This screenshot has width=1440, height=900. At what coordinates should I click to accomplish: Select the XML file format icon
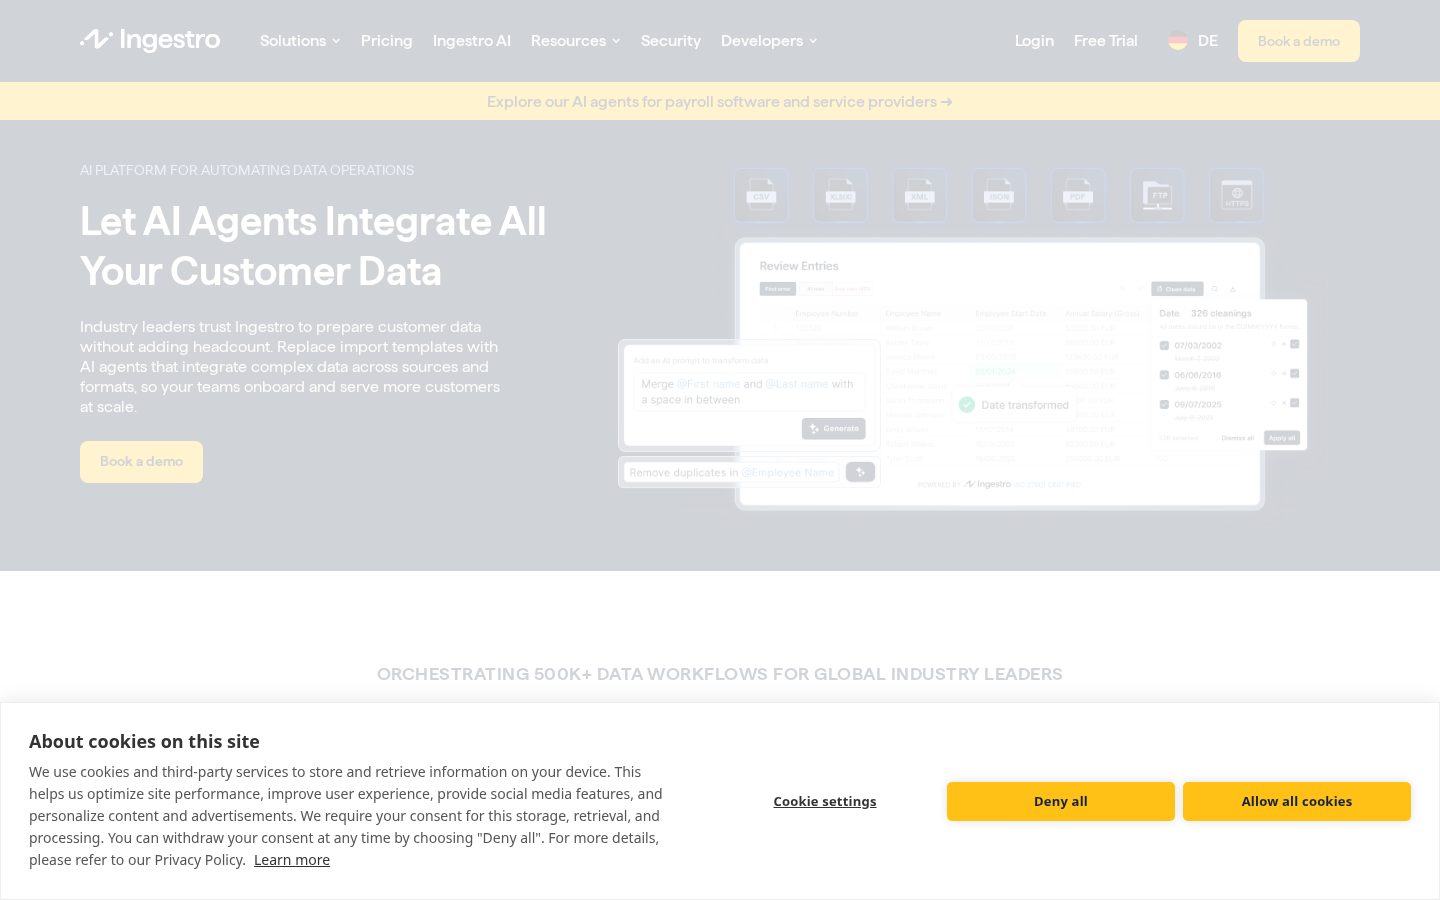[919, 195]
